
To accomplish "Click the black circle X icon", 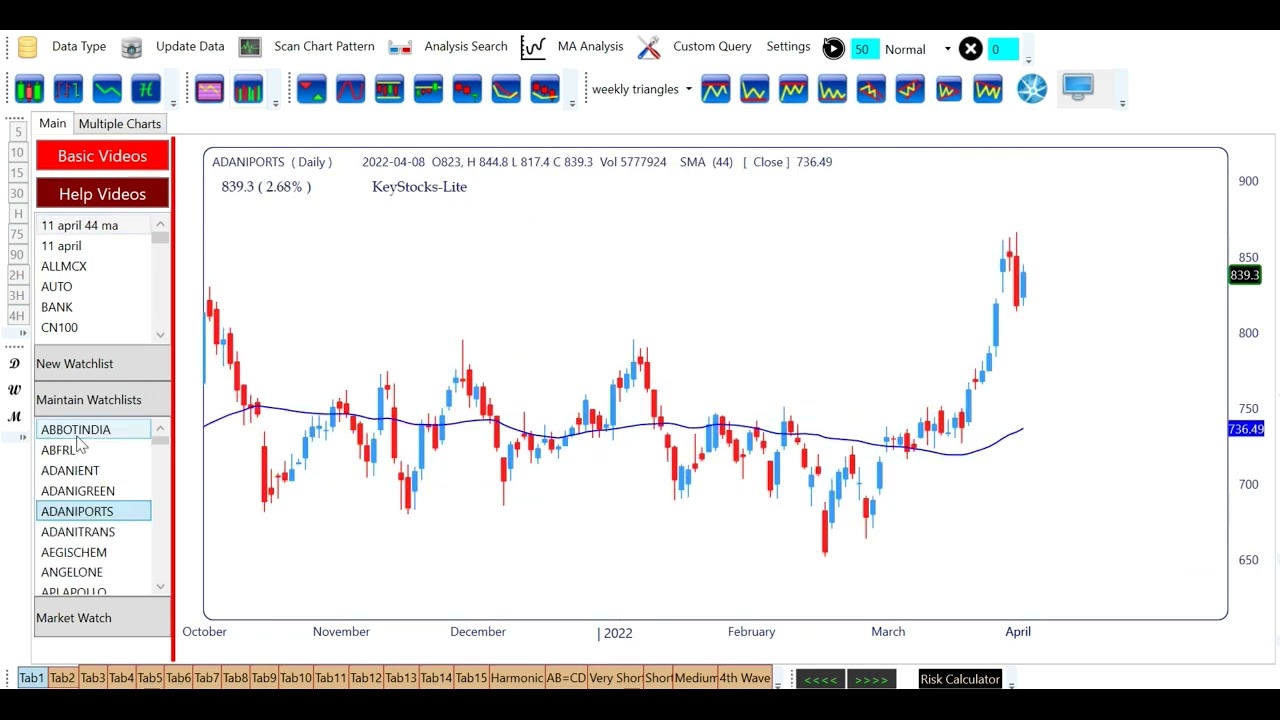I will tap(970, 48).
